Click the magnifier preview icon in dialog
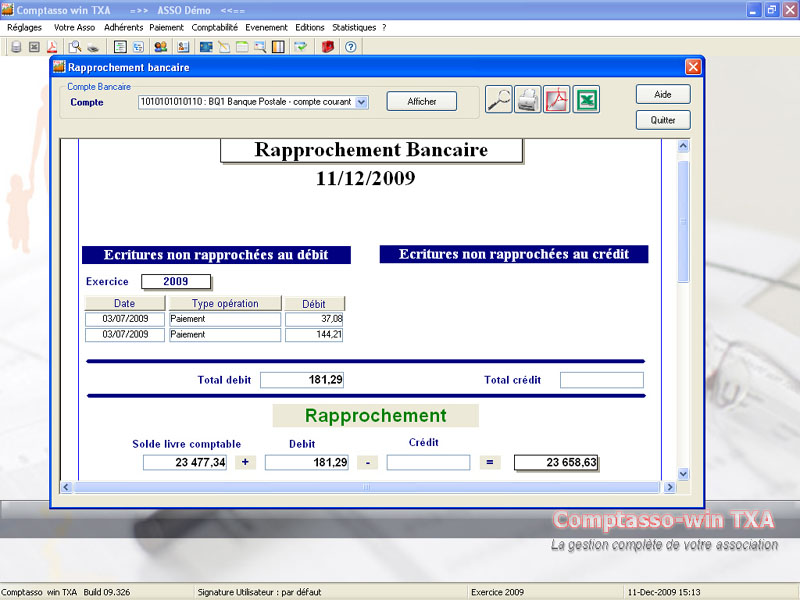This screenshot has height=600, width=800. click(498, 100)
